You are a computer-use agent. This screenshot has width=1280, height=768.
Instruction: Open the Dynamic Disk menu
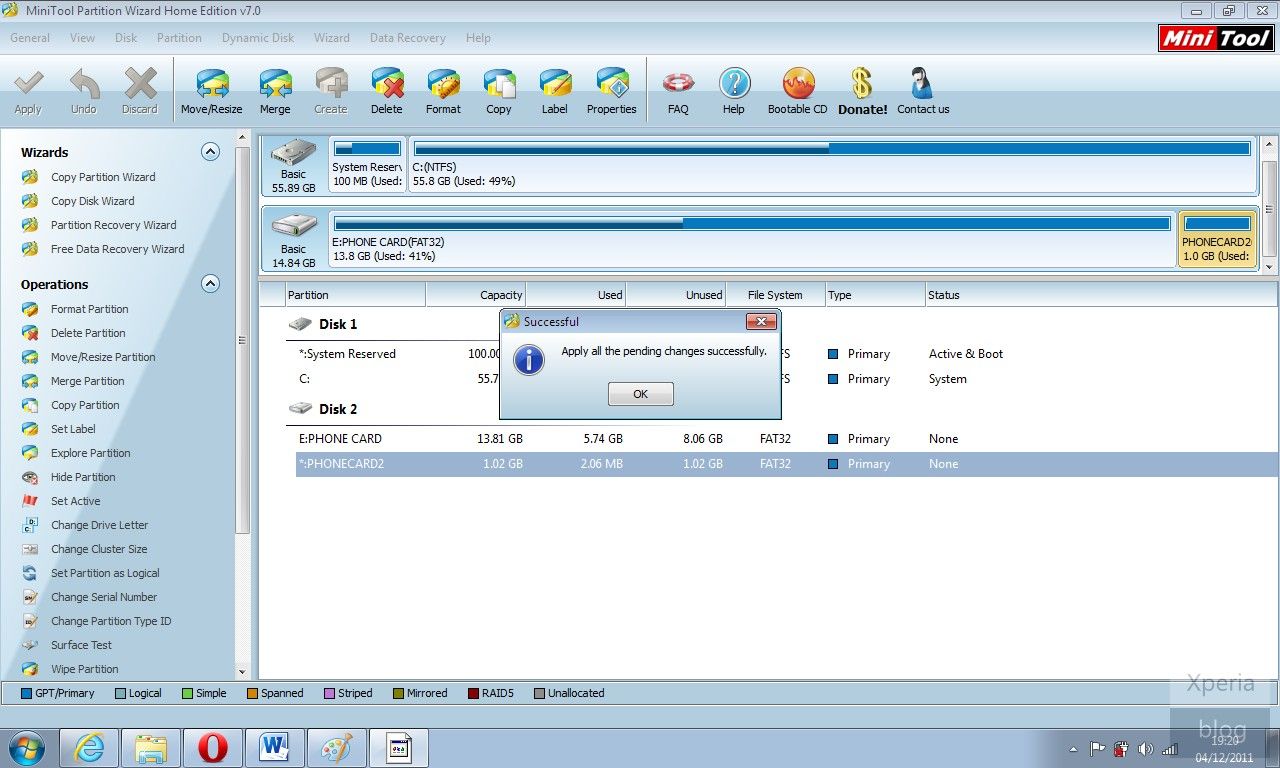(258, 38)
